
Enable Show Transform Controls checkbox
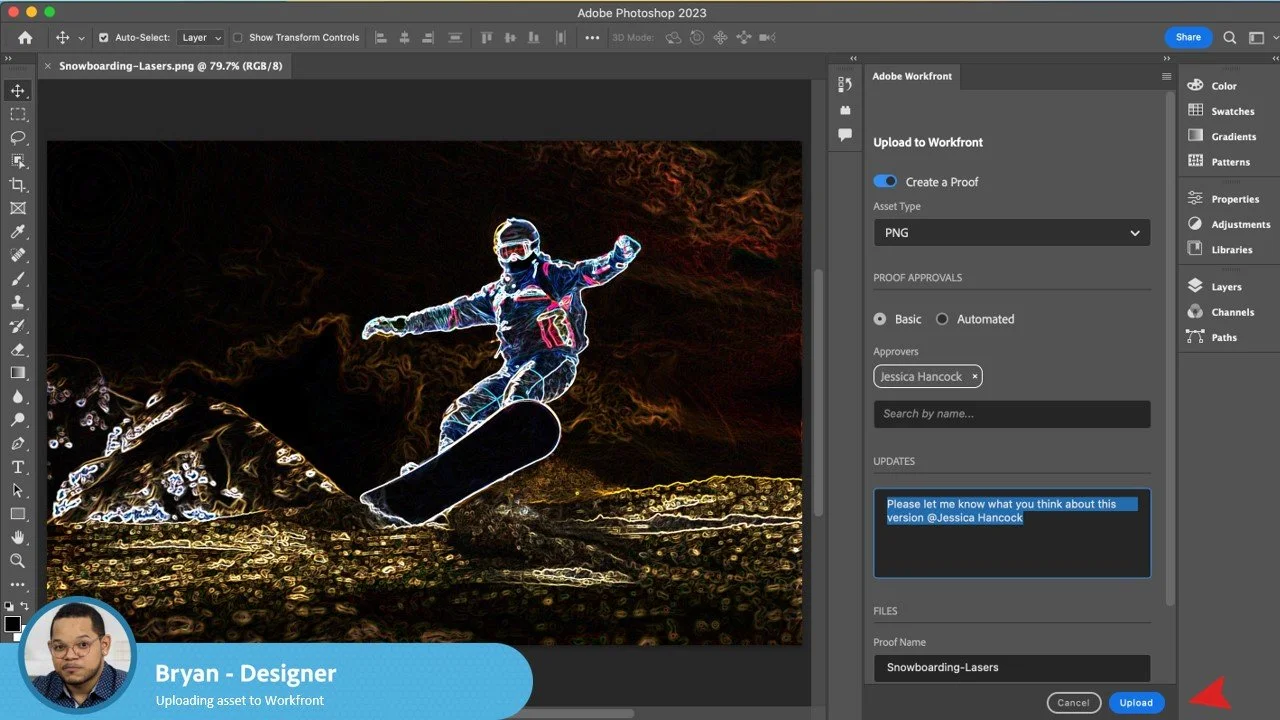pos(238,38)
